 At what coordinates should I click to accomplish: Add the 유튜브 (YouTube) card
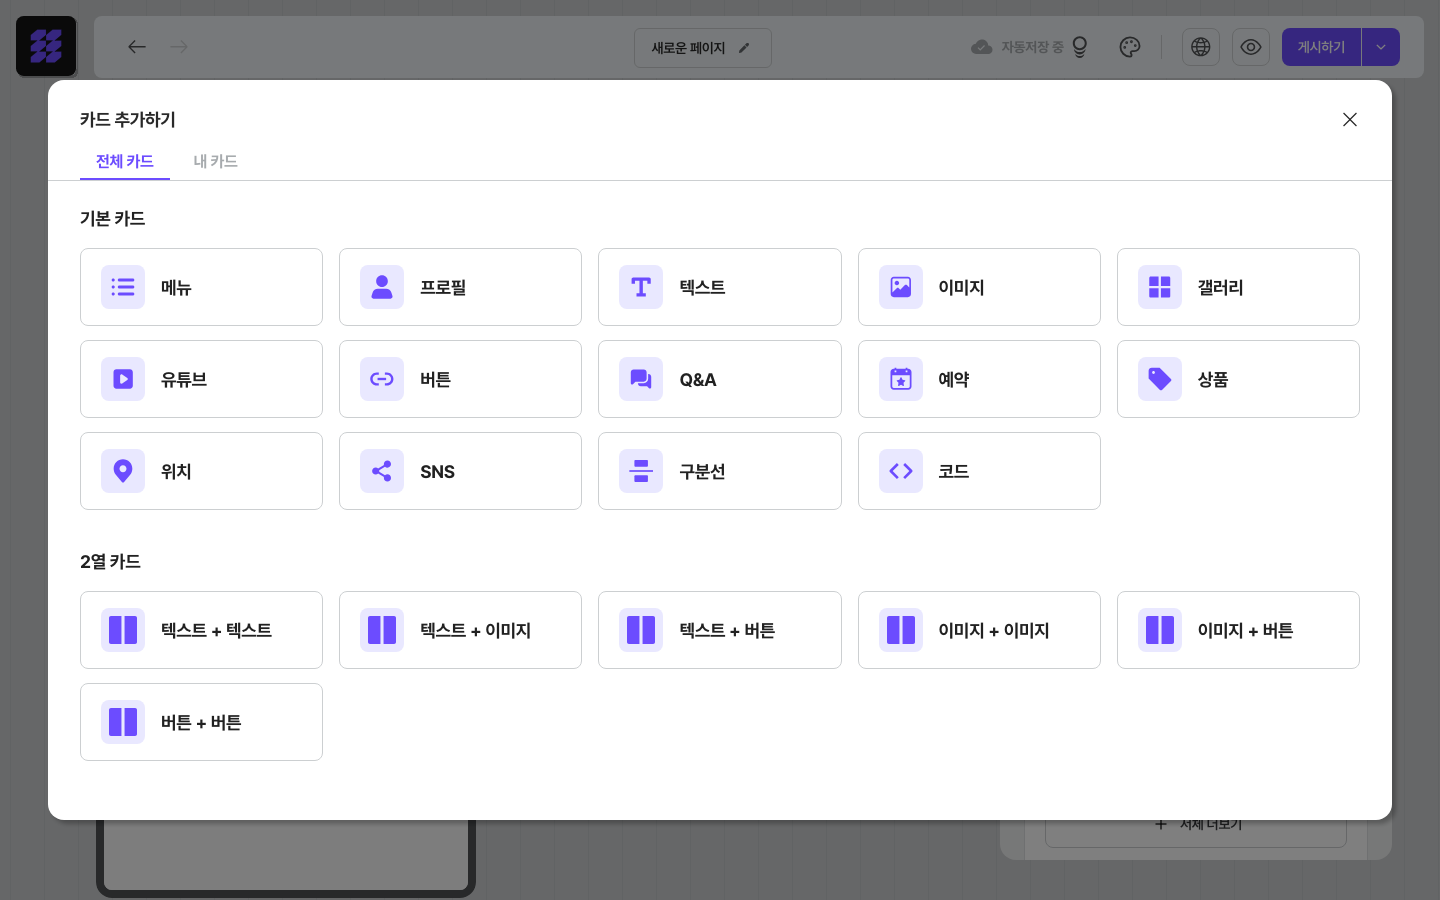(x=201, y=379)
